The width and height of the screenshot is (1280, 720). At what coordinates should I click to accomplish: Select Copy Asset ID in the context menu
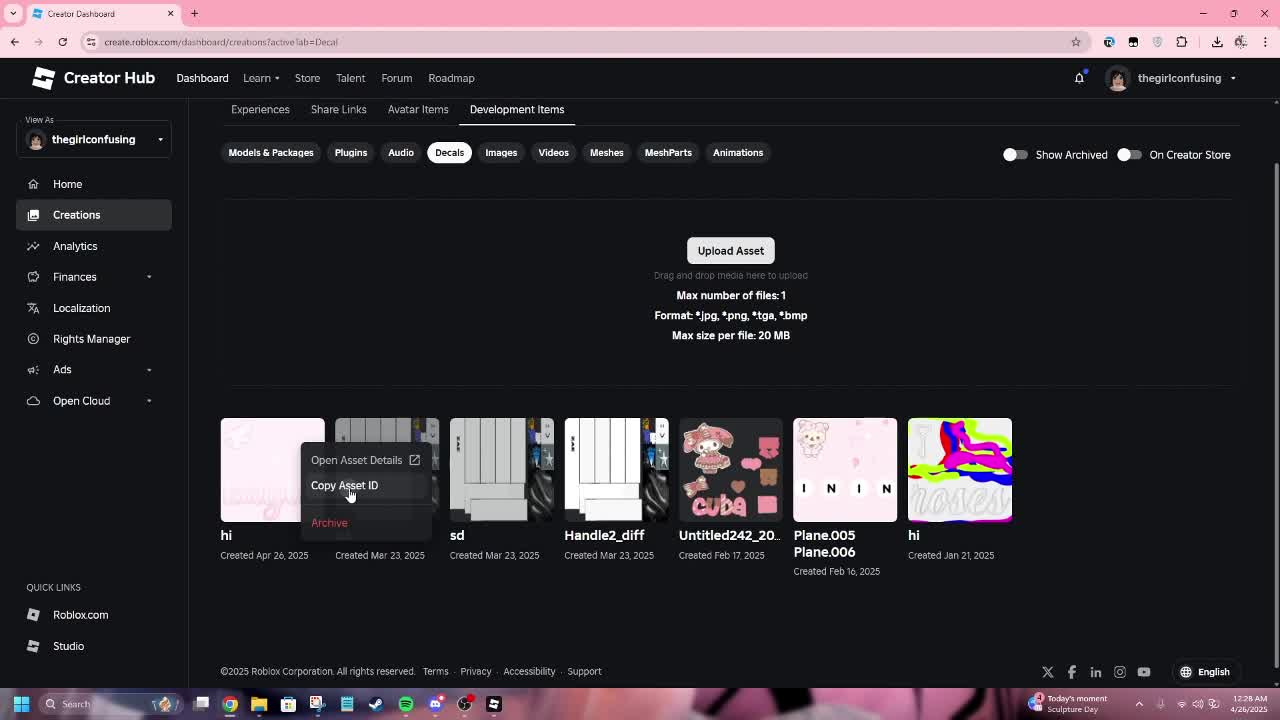click(344, 485)
